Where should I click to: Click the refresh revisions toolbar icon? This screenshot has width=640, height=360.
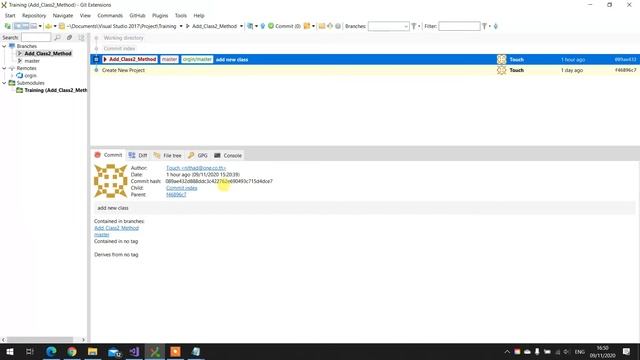pyautogui.click(x=8, y=26)
